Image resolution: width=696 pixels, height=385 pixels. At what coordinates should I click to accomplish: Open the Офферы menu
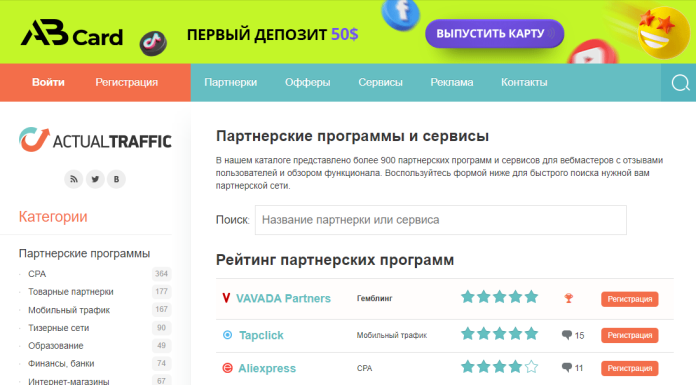pos(308,82)
